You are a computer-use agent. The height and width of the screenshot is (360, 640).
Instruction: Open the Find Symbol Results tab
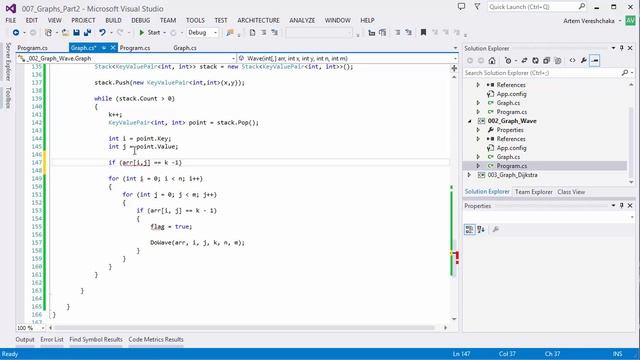click(x=96, y=340)
